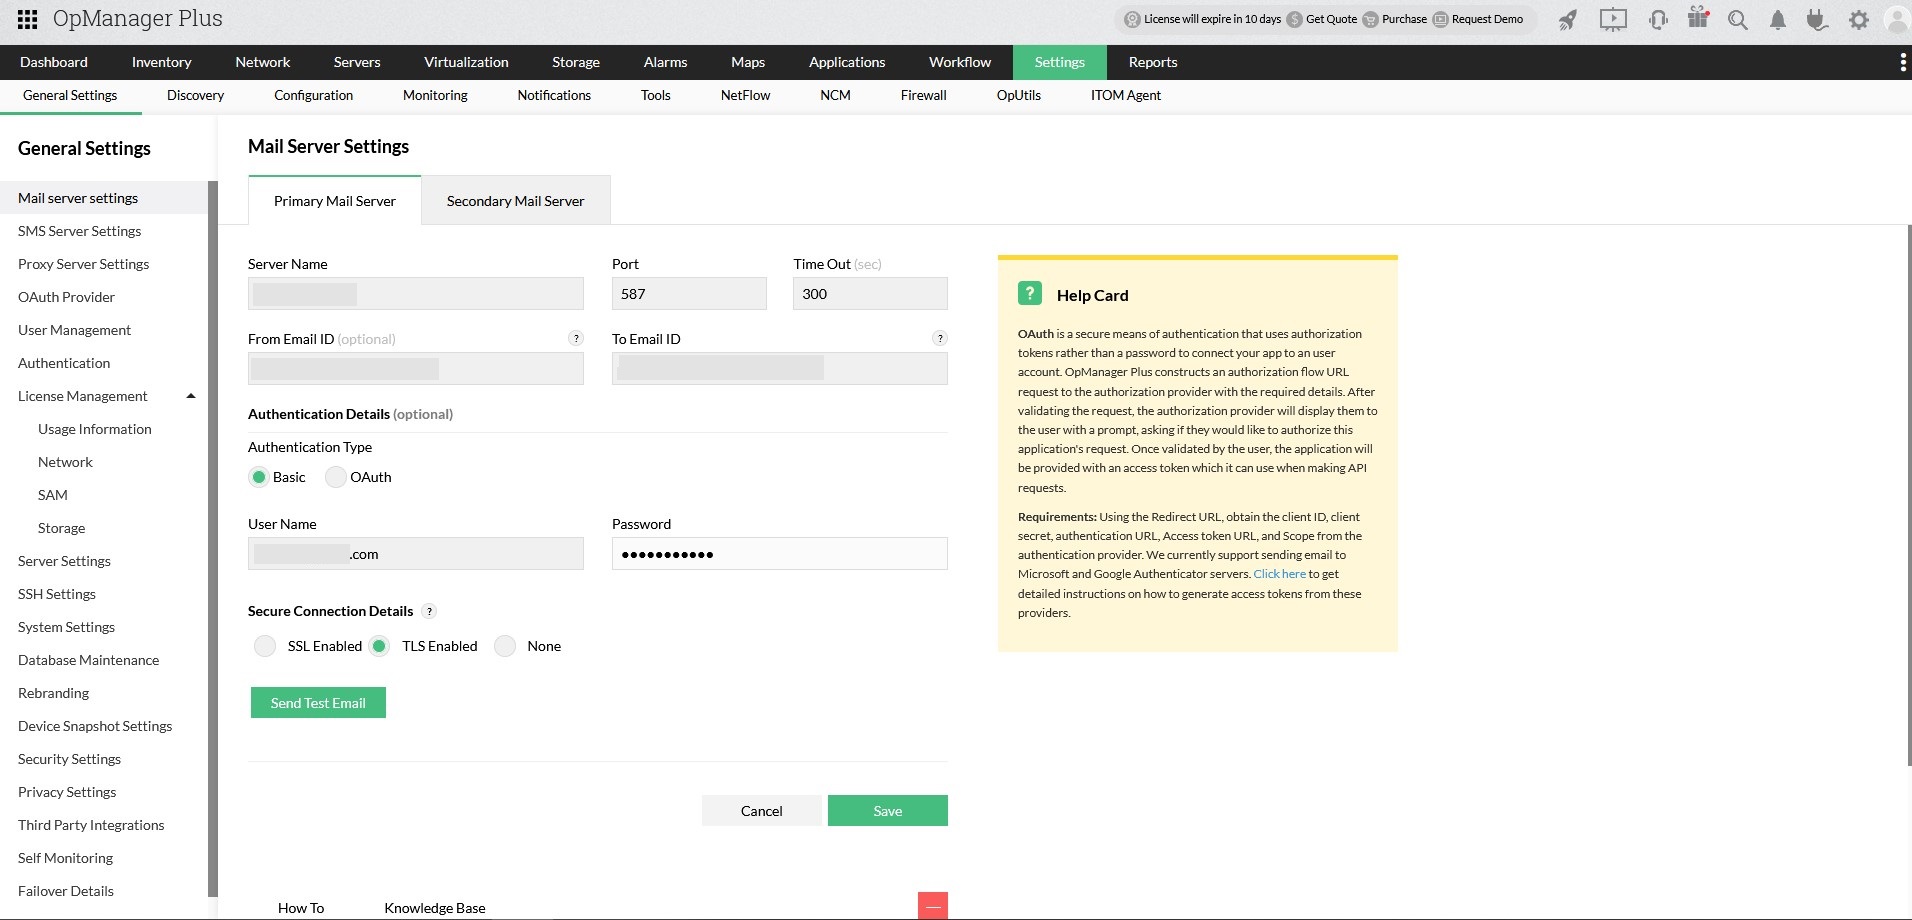
Task: Open the gift box what's-new icon
Action: click(1698, 18)
